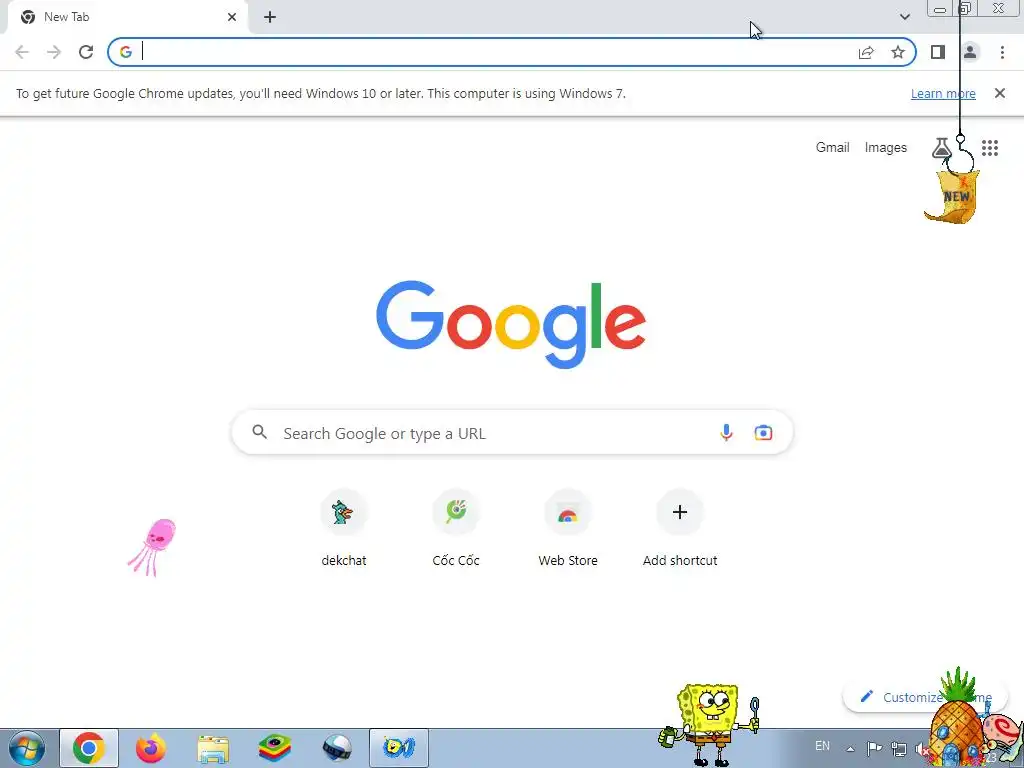1024x768 pixels.
Task: Open the Images link
Action: pyautogui.click(x=886, y=148)
